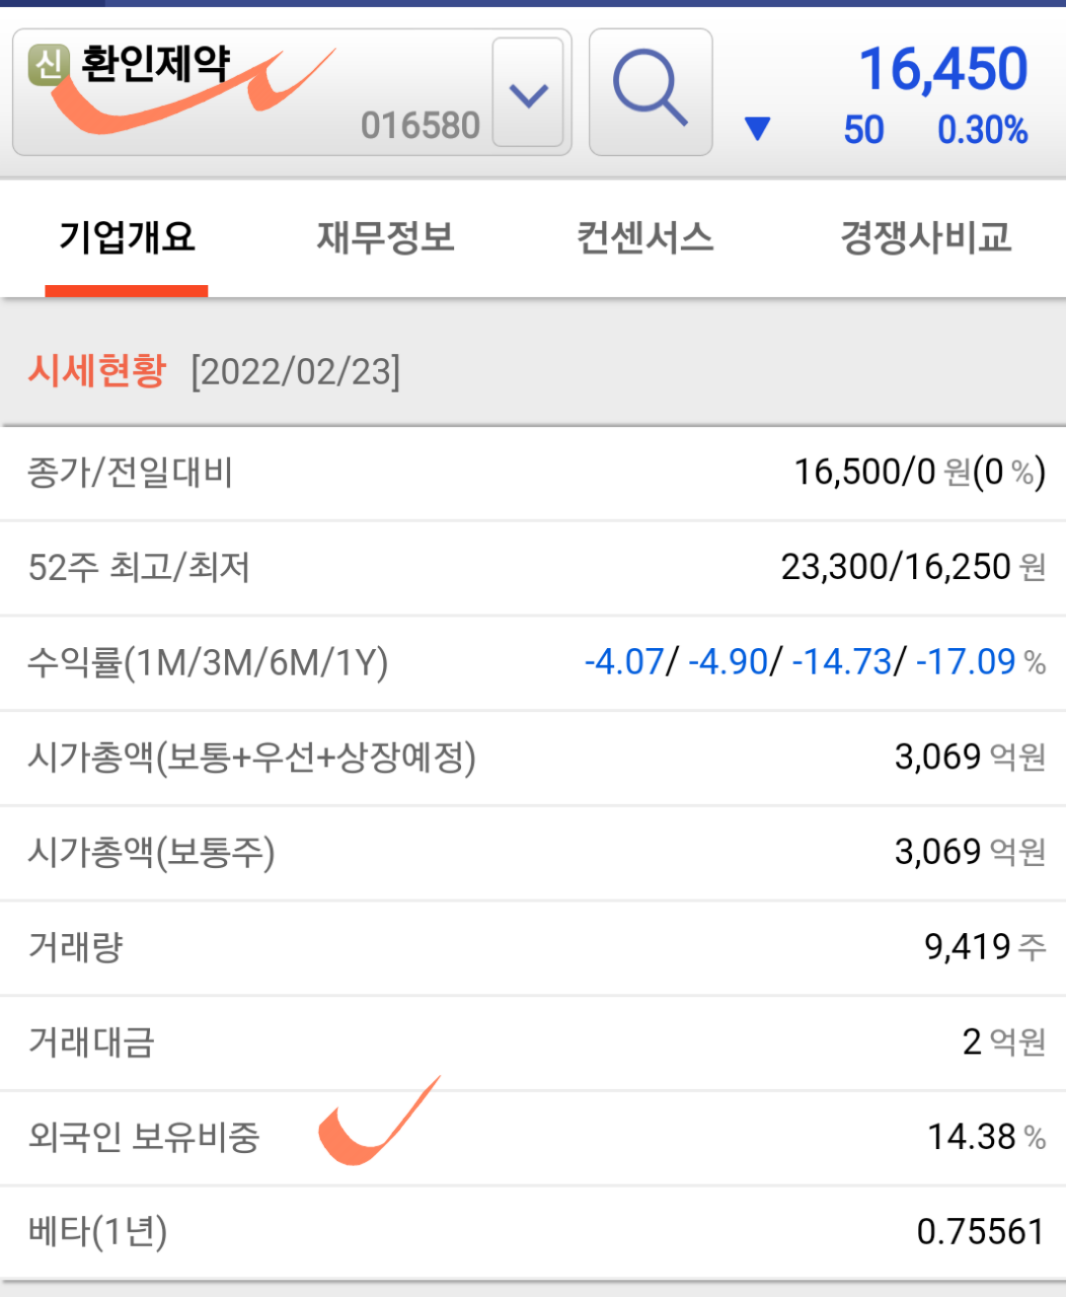Expand the stock selector dropdown arrow
Screen dimensions: 1066x1297
click(528, 93)
